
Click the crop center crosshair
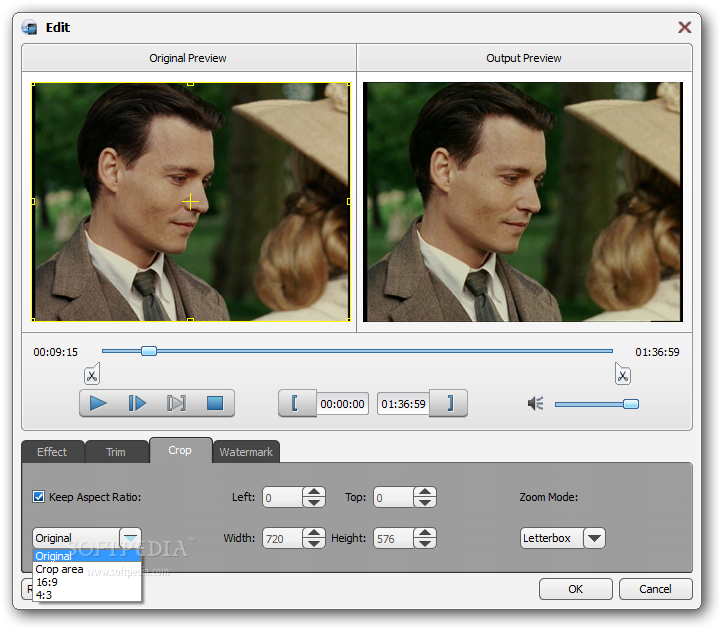[x=190, y=202]
